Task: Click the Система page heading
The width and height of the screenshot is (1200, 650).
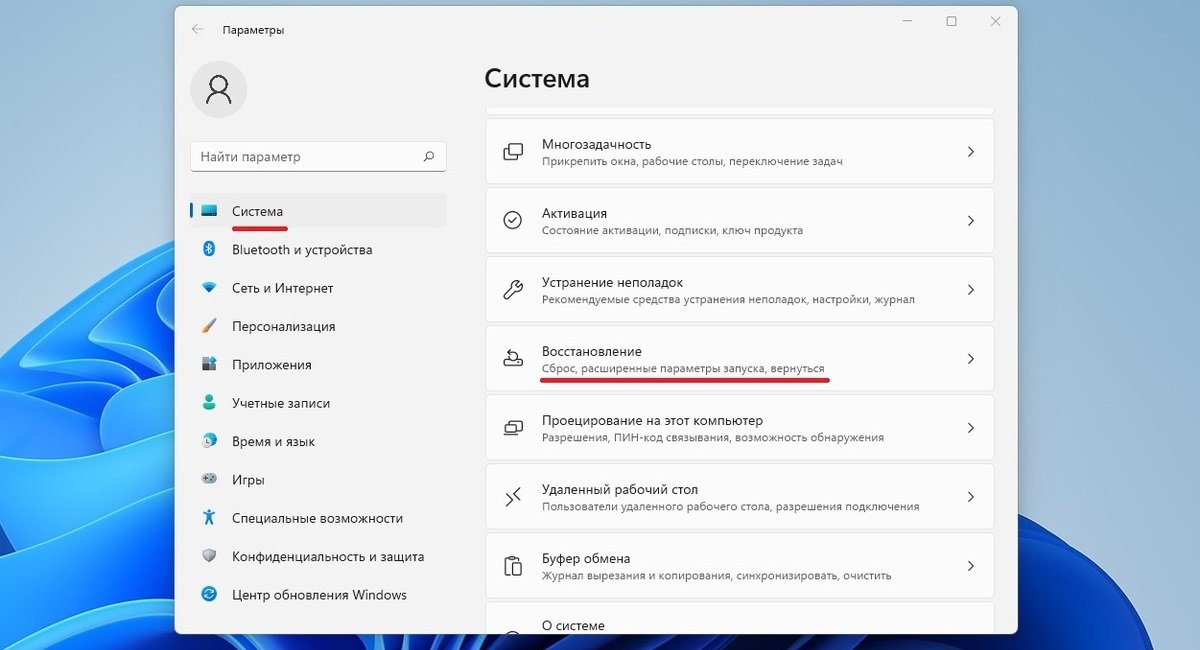Action: coord(537,78)
